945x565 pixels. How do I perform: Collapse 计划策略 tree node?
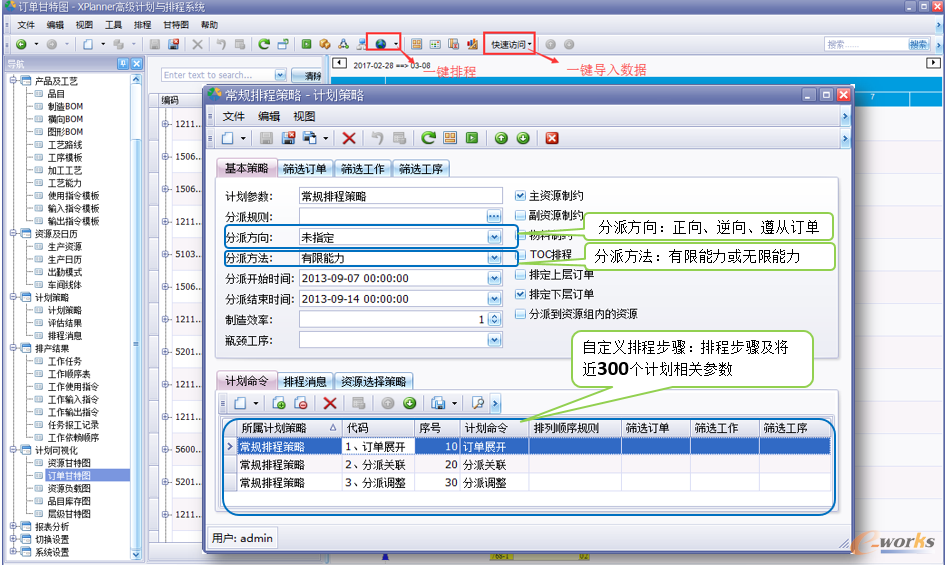coord(13,297)
